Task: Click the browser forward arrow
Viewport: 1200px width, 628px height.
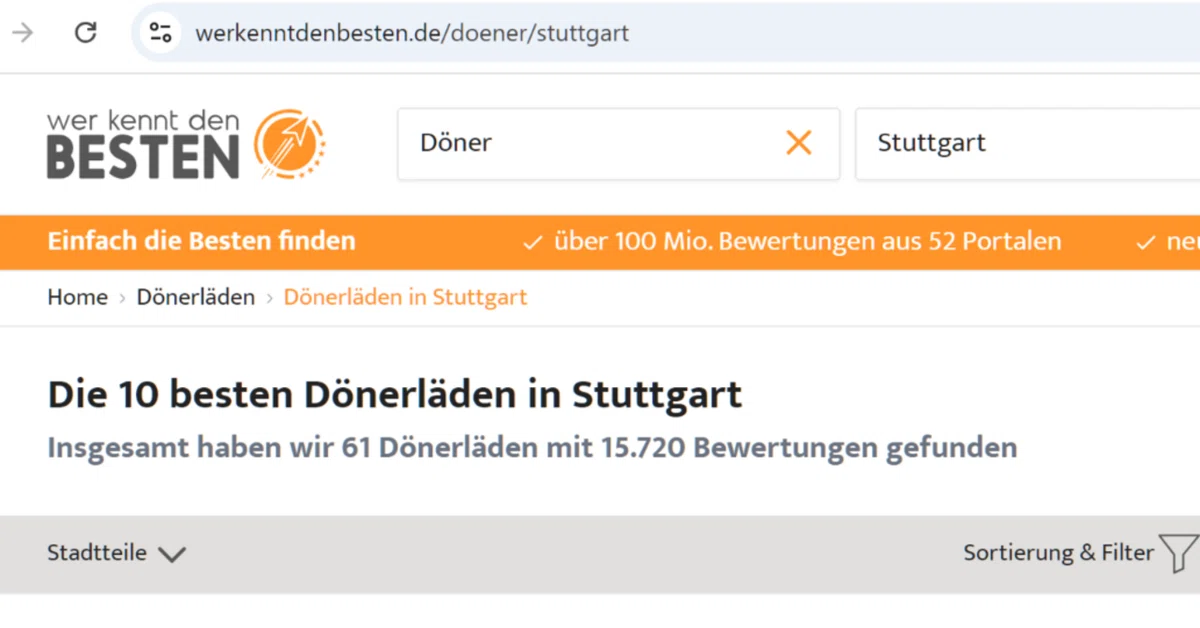Action: (x=22, y=33)
